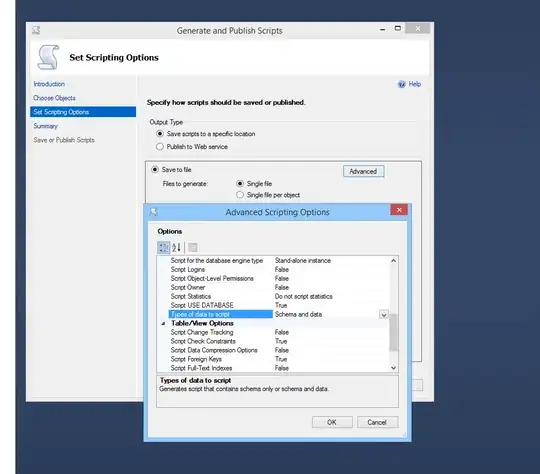Click the Generate and Publish Scripts window icon
Screen dimensions: 540x474
tap(36, 30)
